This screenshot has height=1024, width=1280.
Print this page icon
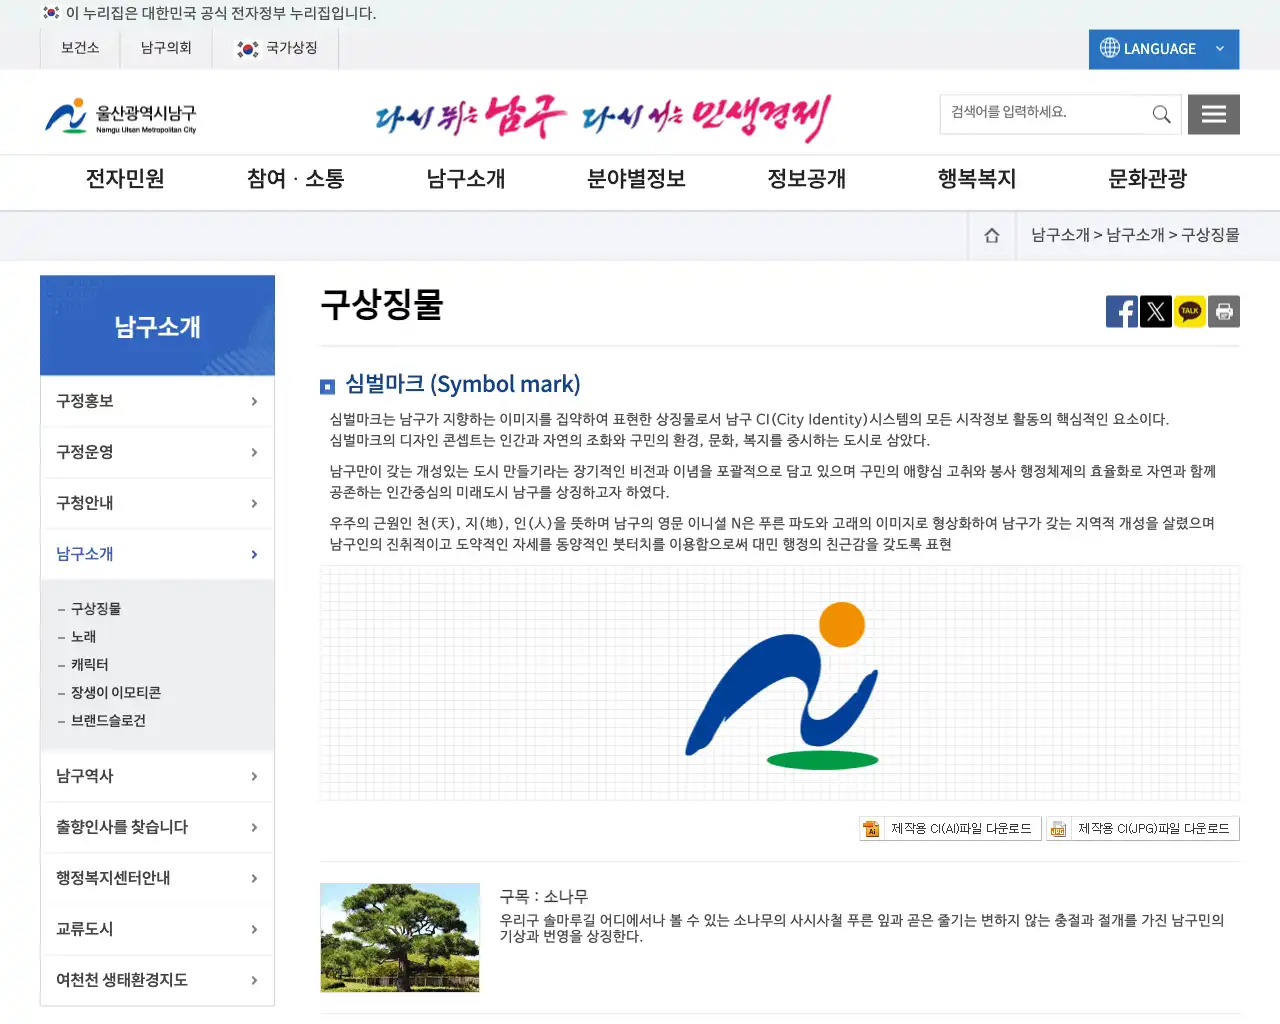click(1223, 311)
